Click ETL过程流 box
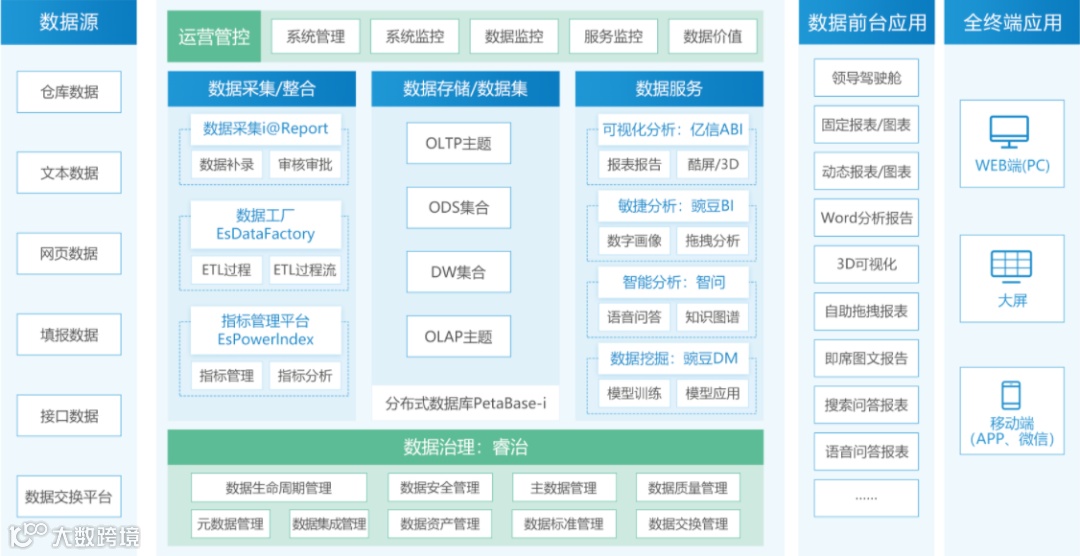Viewport: 1080px width, 556px height. pyautogui.click(x=305, y=270)
